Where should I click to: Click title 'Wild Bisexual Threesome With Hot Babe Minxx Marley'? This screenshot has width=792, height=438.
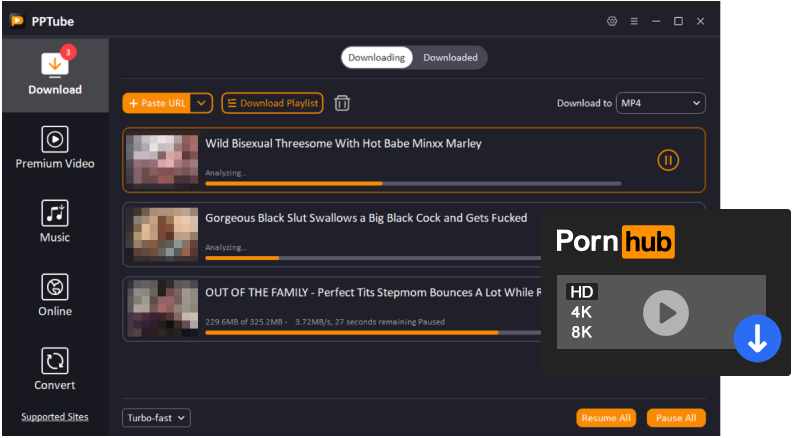[x=343, y=143]
